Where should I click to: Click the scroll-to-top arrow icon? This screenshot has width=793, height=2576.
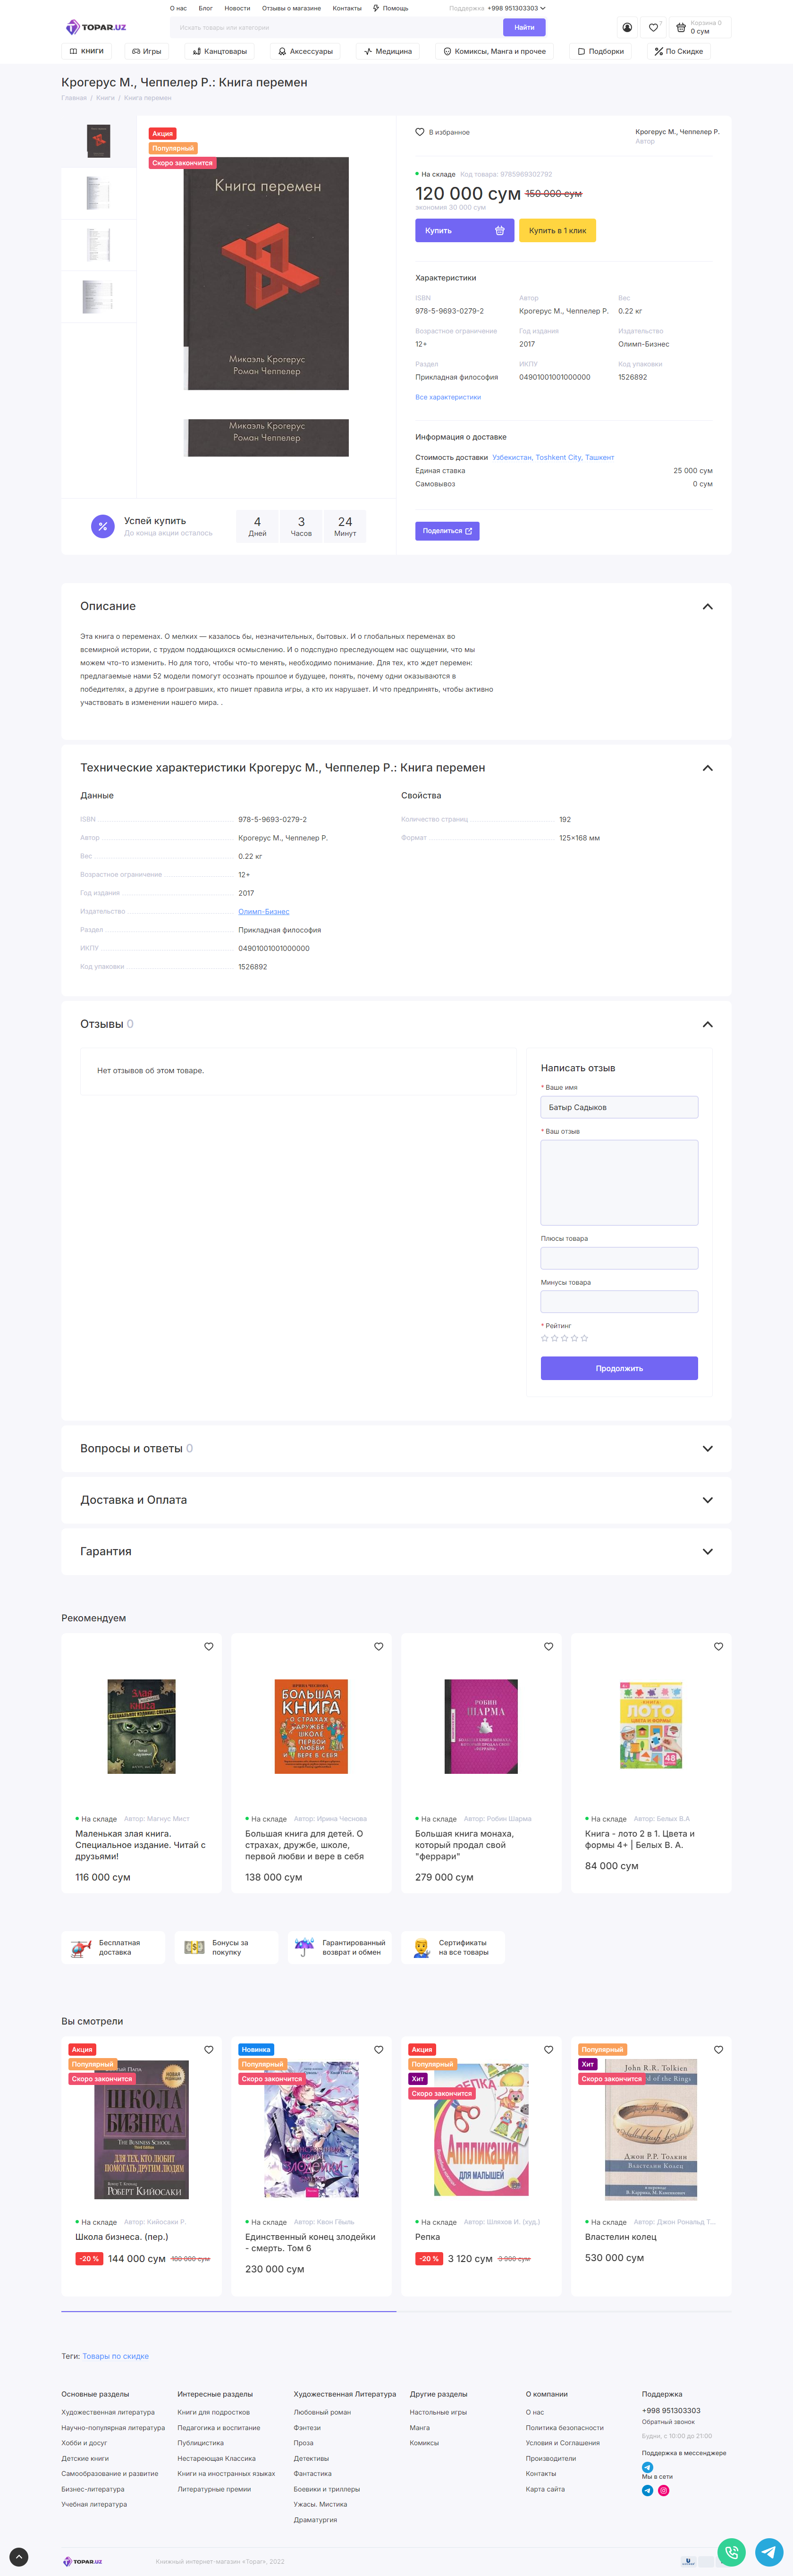pos(19,2557)
